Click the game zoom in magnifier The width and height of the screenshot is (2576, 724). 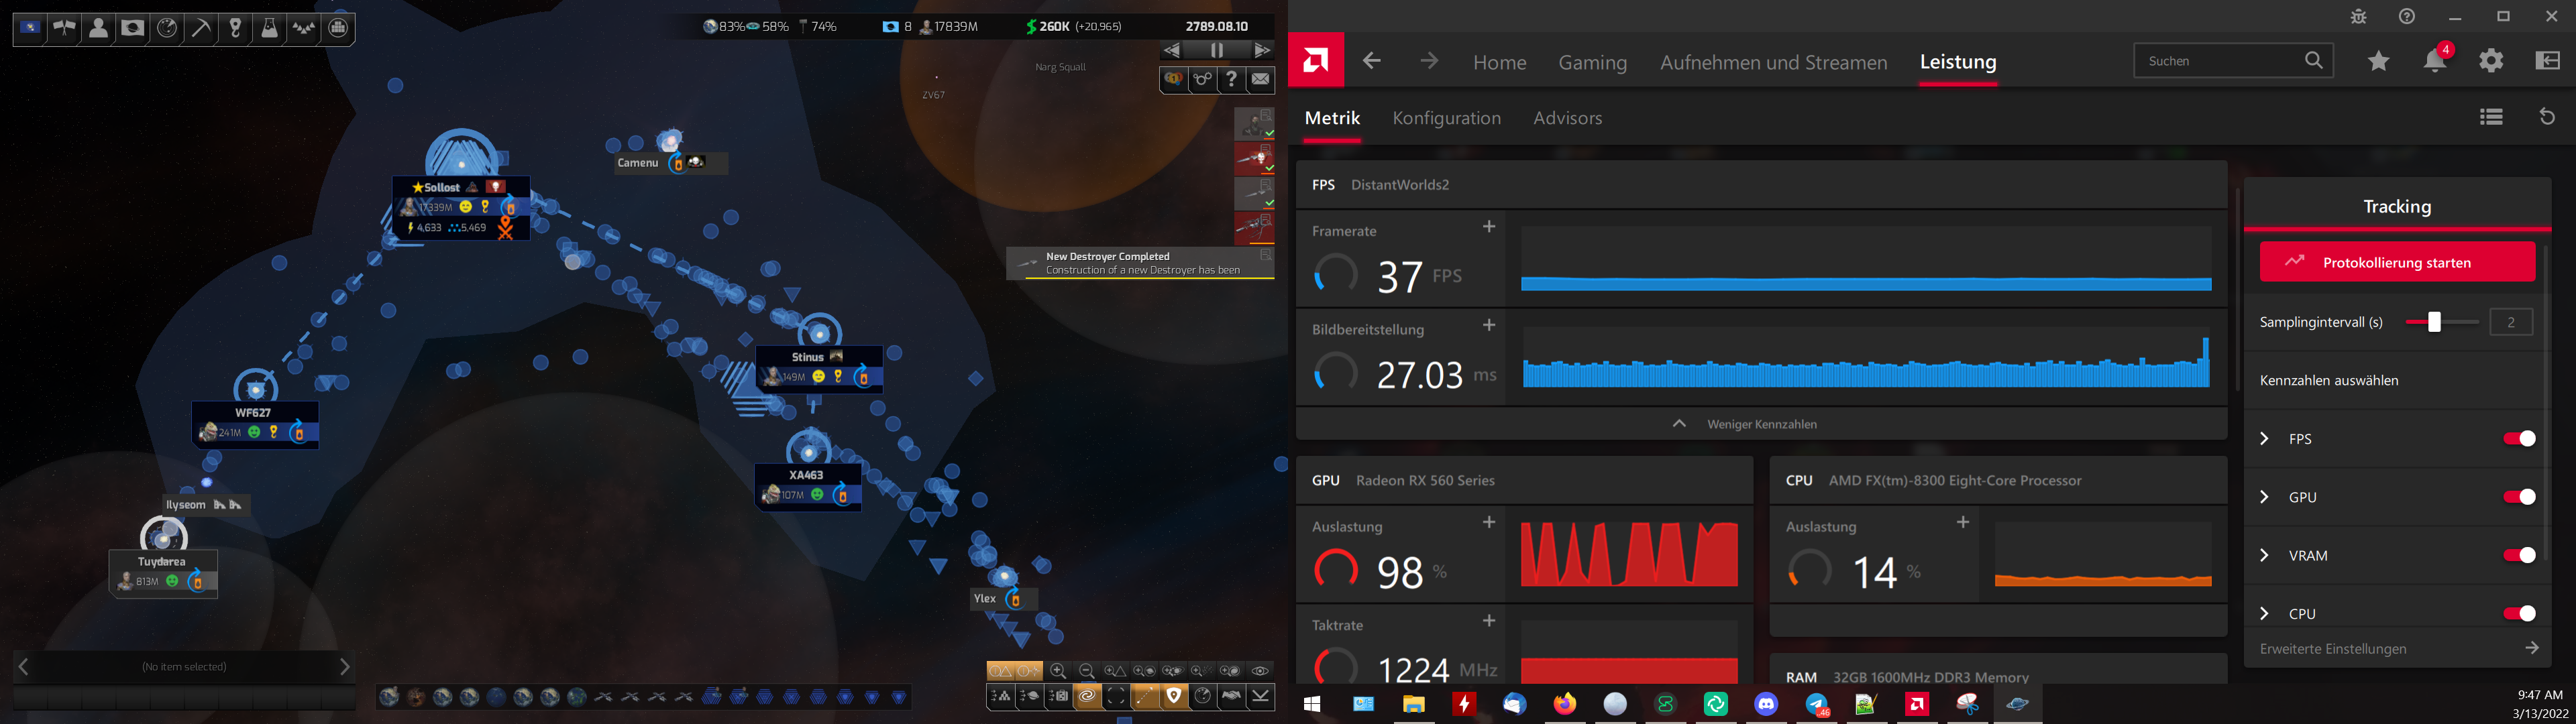coord(1058,671)
